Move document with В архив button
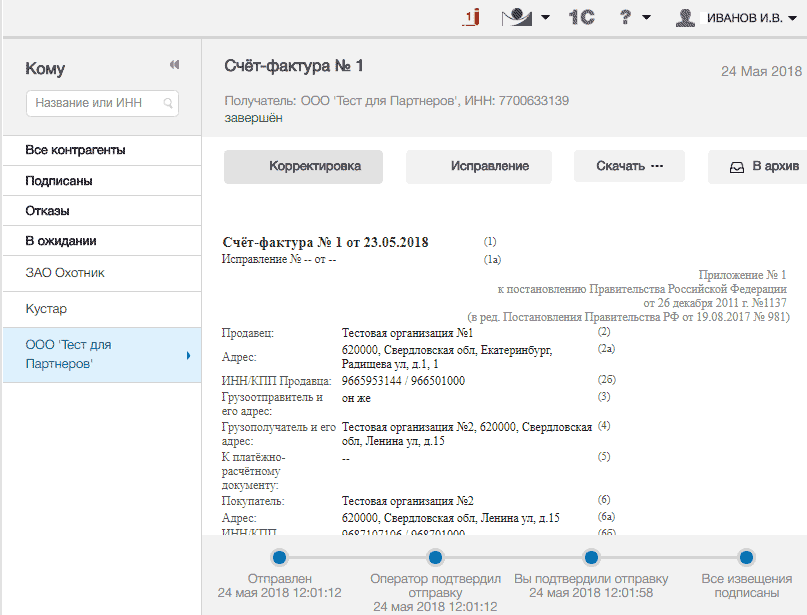Screen dimensions: 807x615 point(758,166)
